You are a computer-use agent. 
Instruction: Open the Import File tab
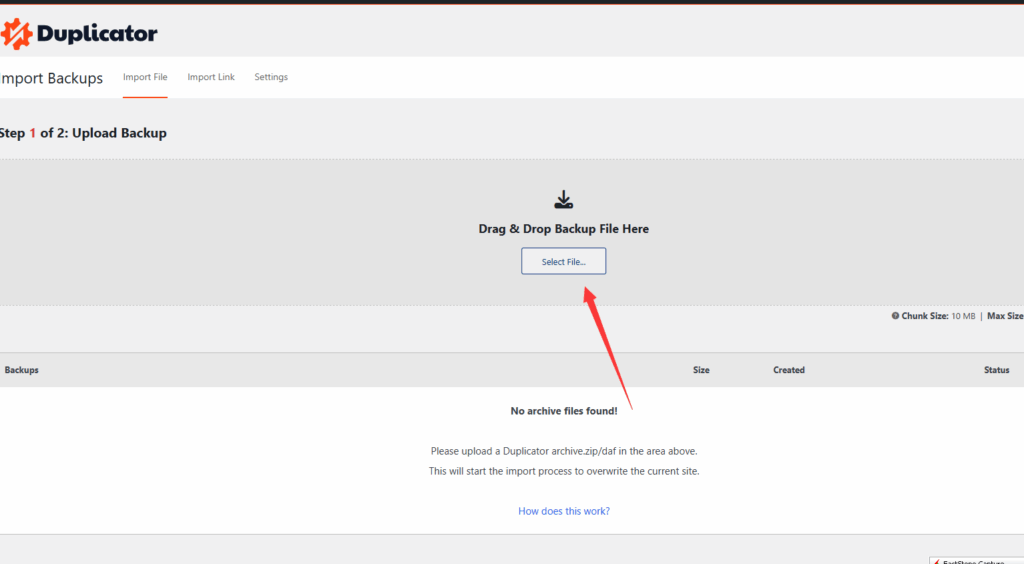click(145, 77)
